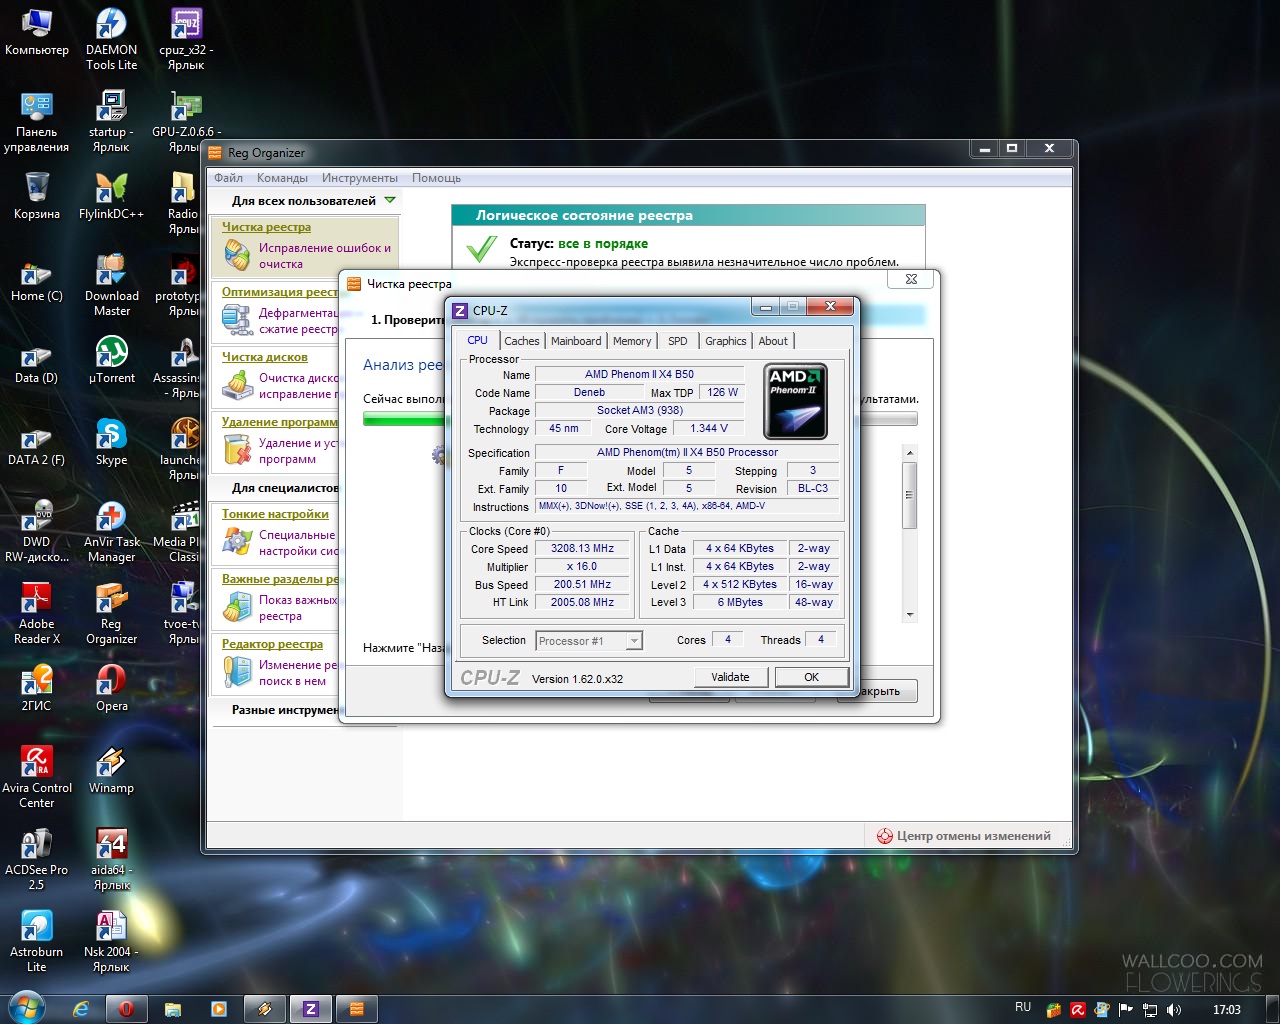Screen dimensions: 1280x1024
Task: Switch to the Mainboard tab in CPU-Z
Action: tap(576, 341)
